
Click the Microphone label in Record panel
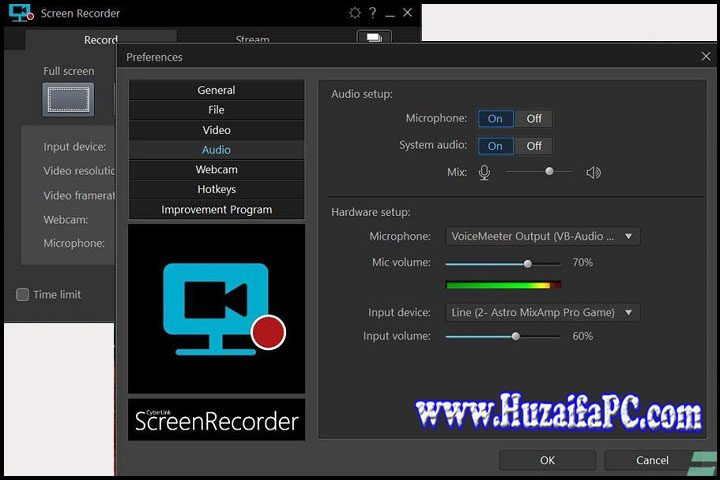pos(74,243)
